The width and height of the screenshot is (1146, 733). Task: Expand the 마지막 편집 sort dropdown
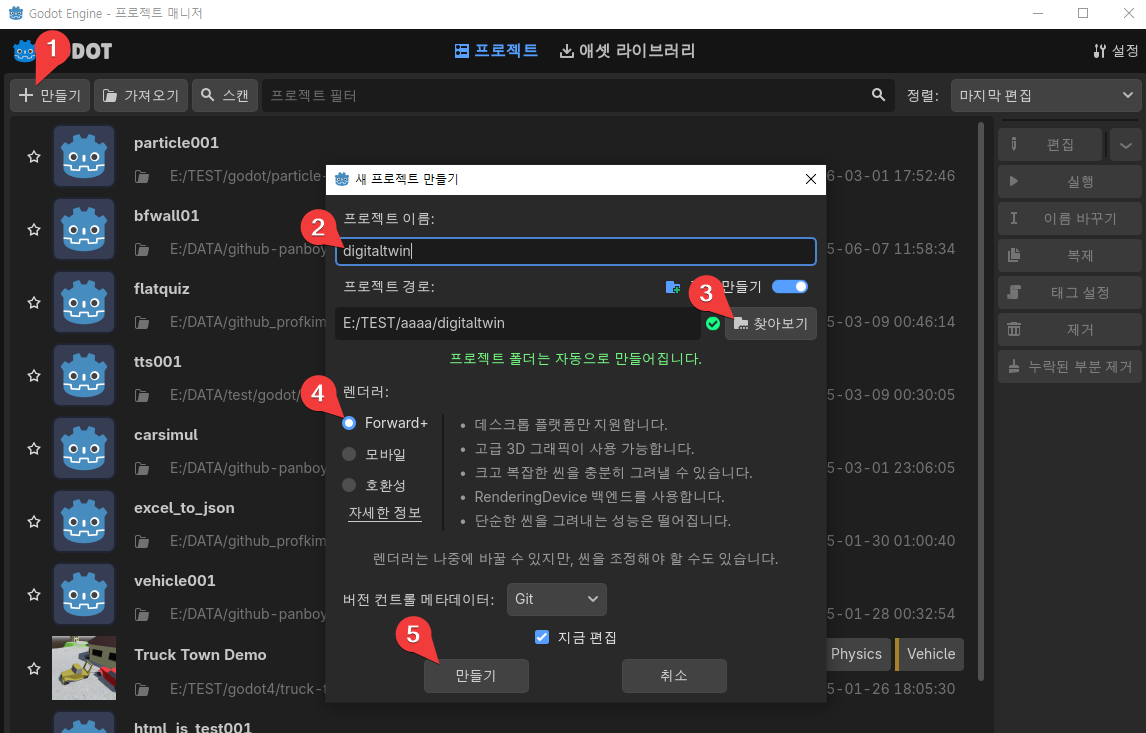click(x=1045, y=95)
